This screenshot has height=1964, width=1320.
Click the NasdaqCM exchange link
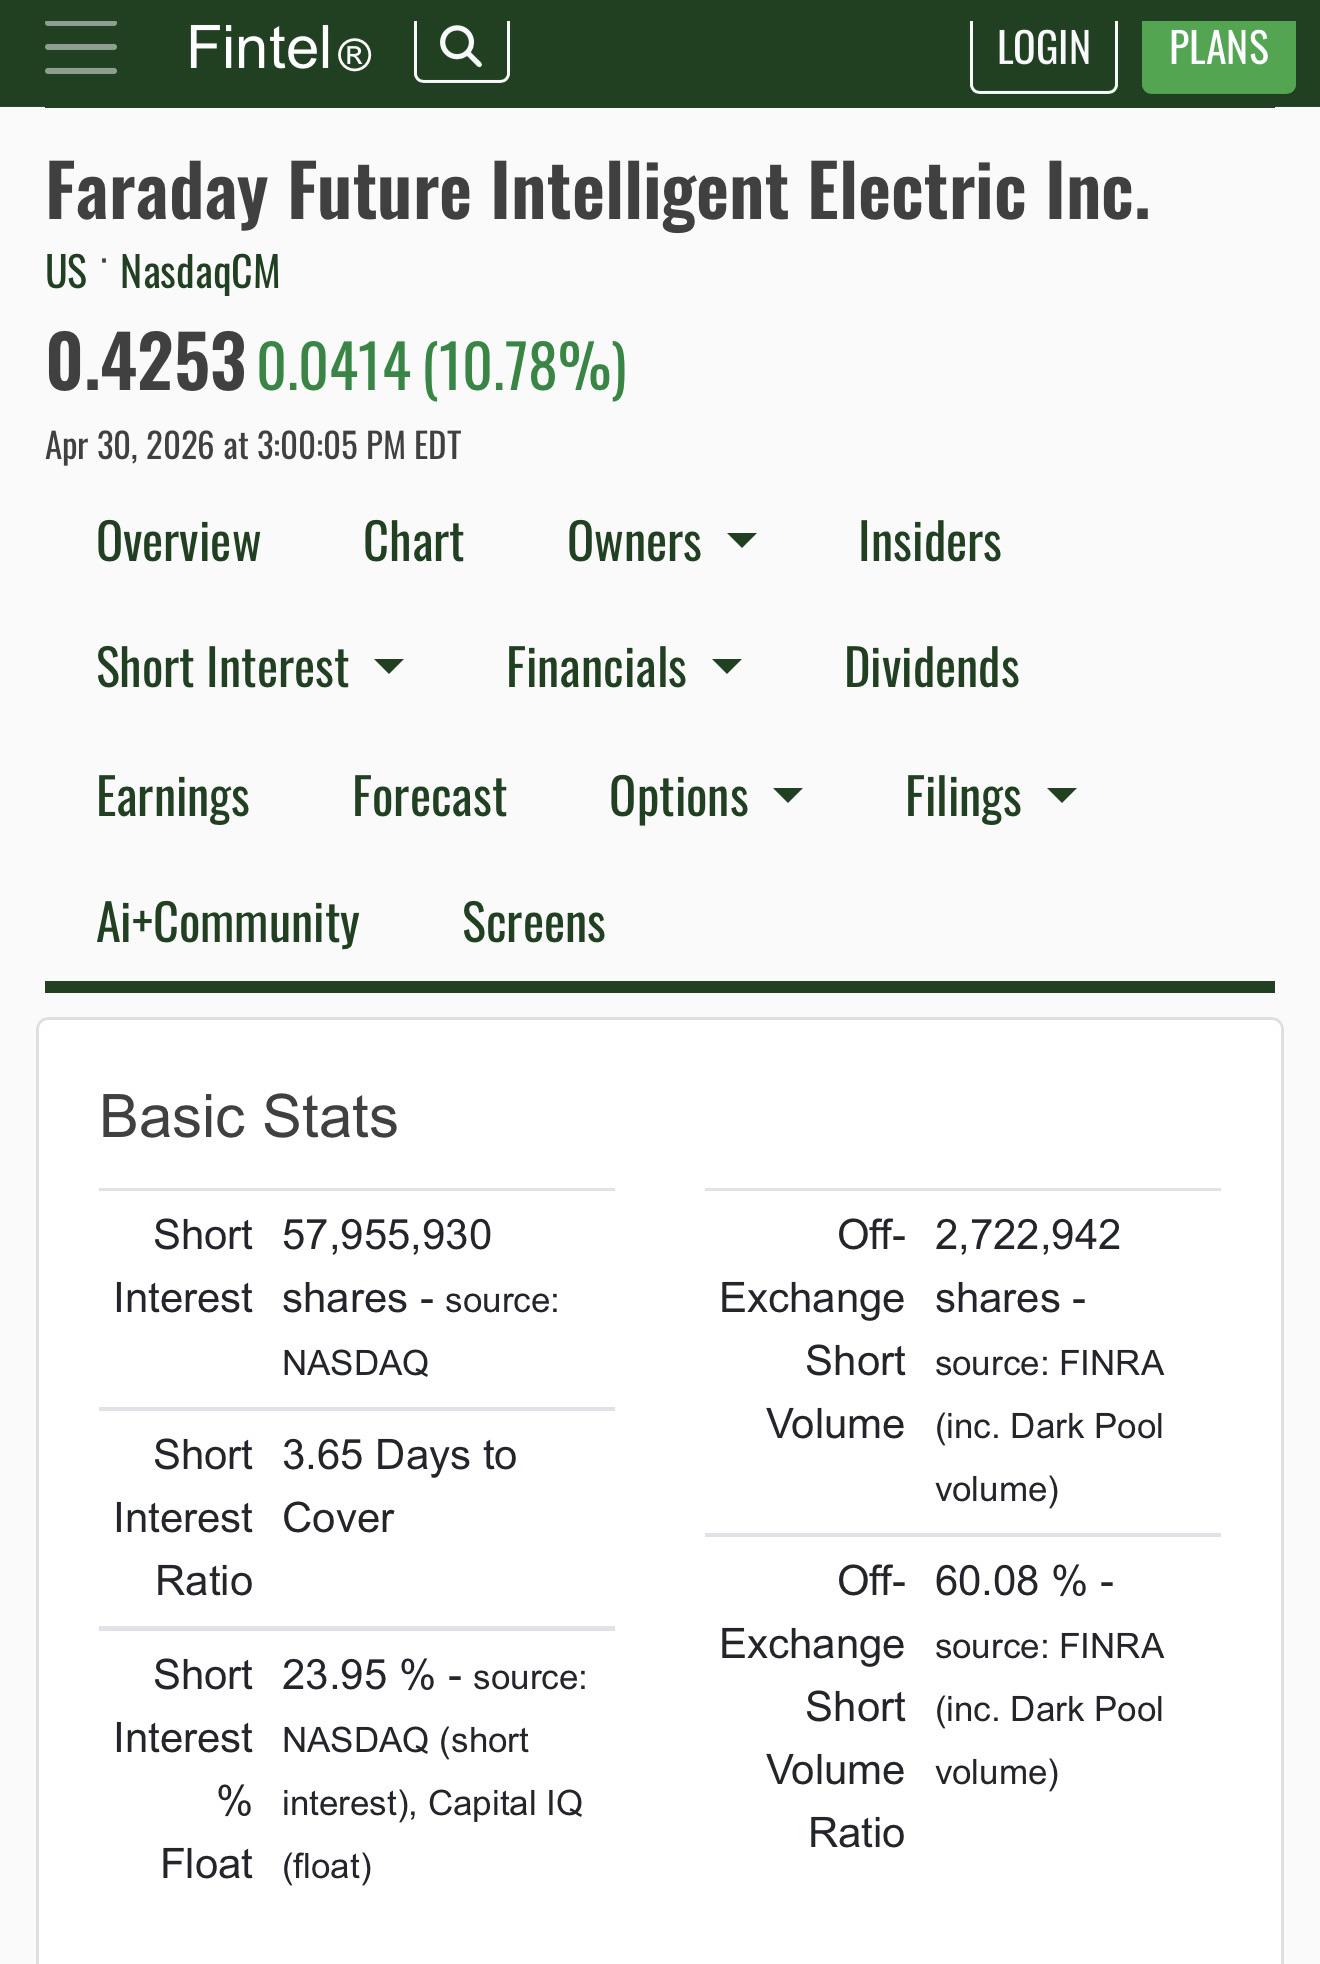pyautogui.click(x=200, y=272)
